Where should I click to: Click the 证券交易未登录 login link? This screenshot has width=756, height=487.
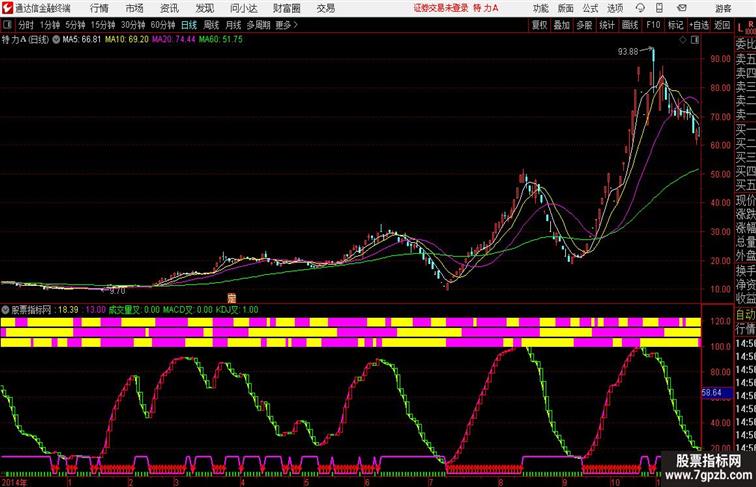[441, 8]
